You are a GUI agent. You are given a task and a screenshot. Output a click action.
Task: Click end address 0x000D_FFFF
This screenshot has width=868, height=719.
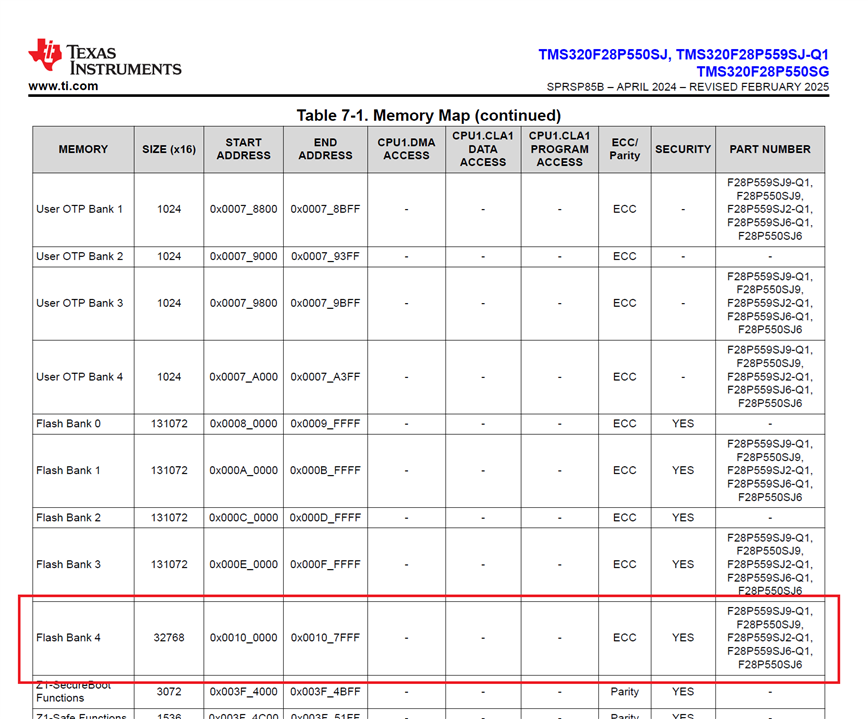(x=326, y=518)
